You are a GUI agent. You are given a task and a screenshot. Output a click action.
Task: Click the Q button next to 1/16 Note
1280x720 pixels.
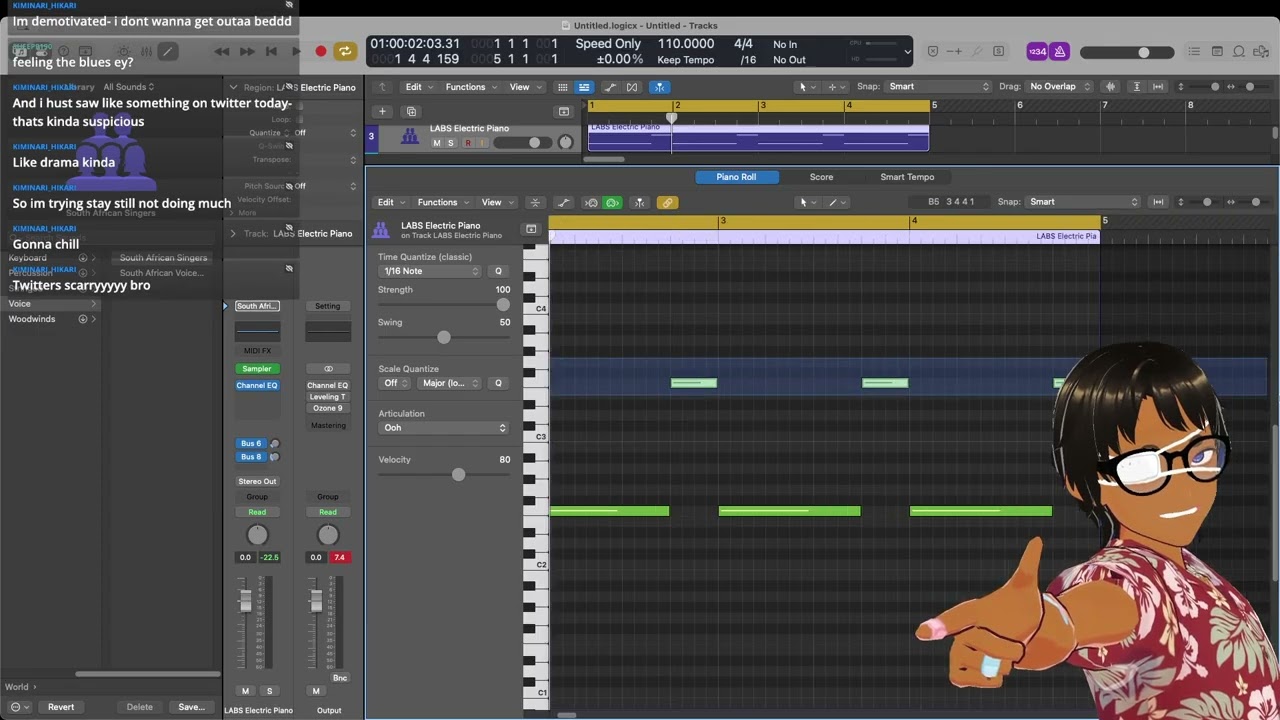click(x=498, y=271)
